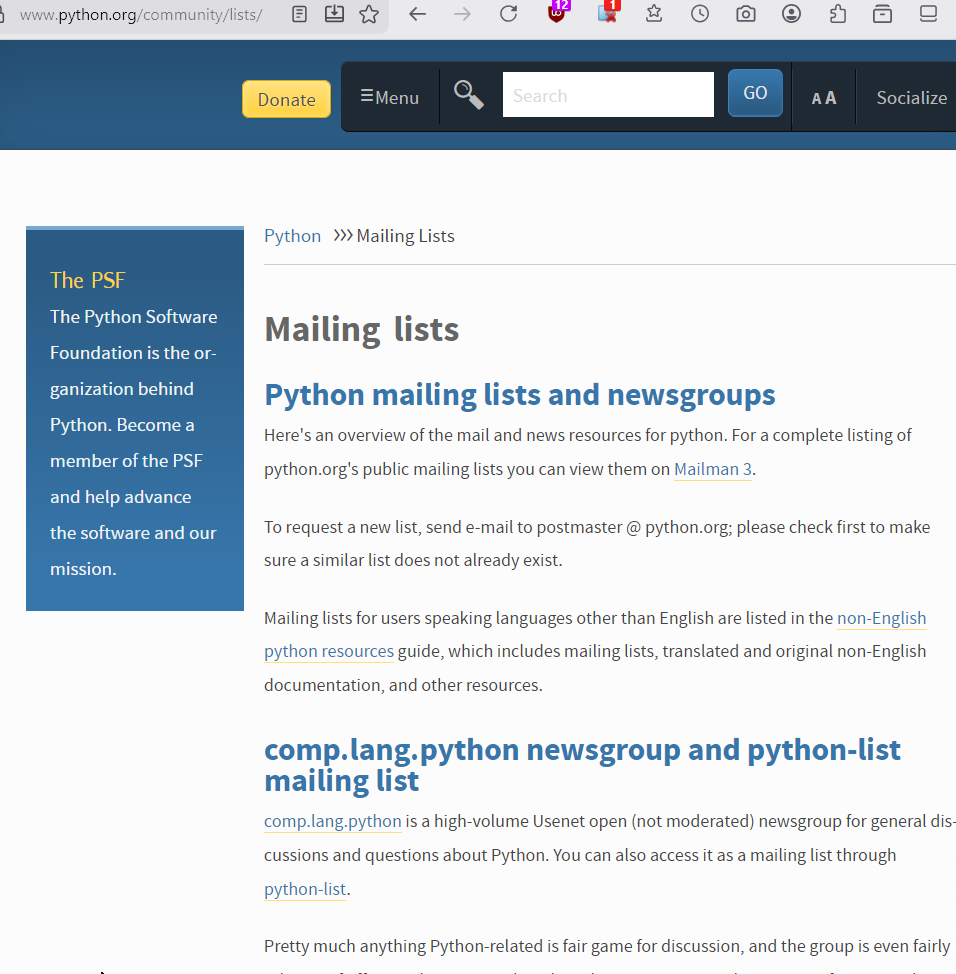The height and width of the screenshot is (974, 956).
Task: Open the account profile dropdown
Action: point(791,14)
